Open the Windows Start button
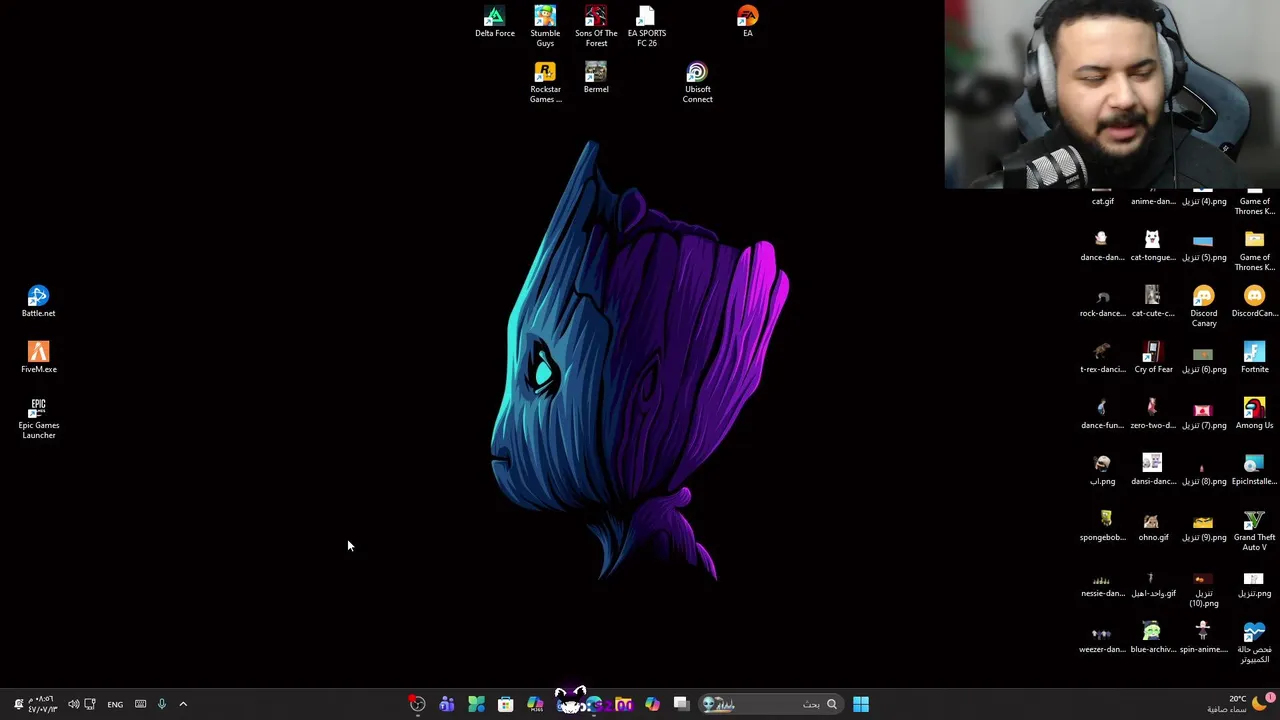 [x=861, y=704]
